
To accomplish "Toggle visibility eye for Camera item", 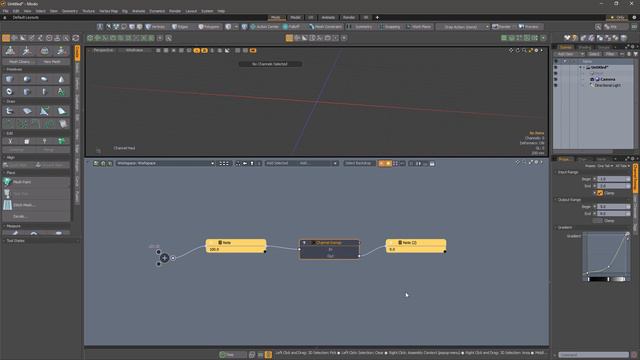I will pyautogui.click(x=556, y=79).
